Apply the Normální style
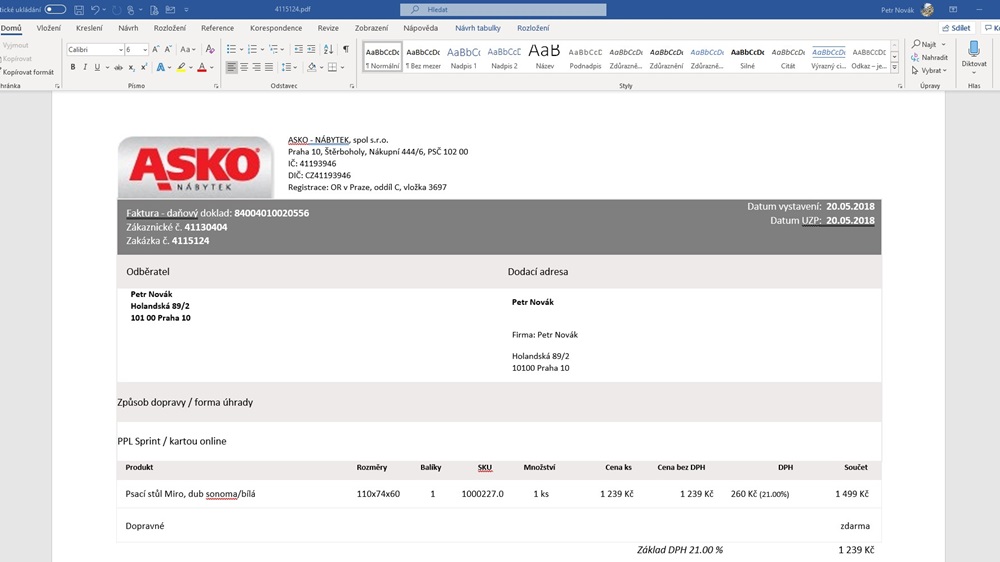 point(383,57)
